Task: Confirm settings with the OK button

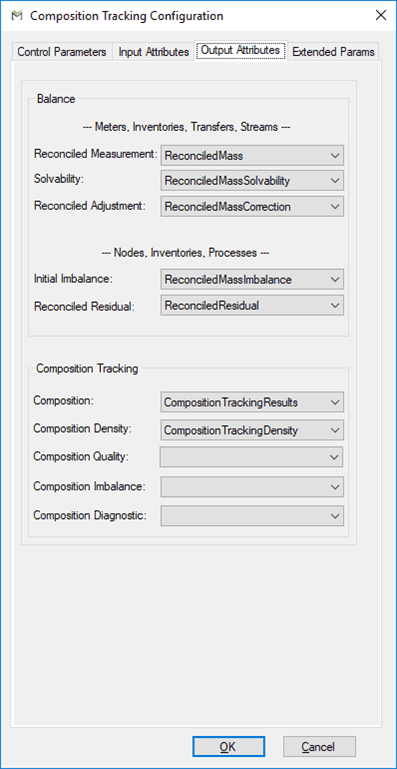Action: tap(228, 746)
